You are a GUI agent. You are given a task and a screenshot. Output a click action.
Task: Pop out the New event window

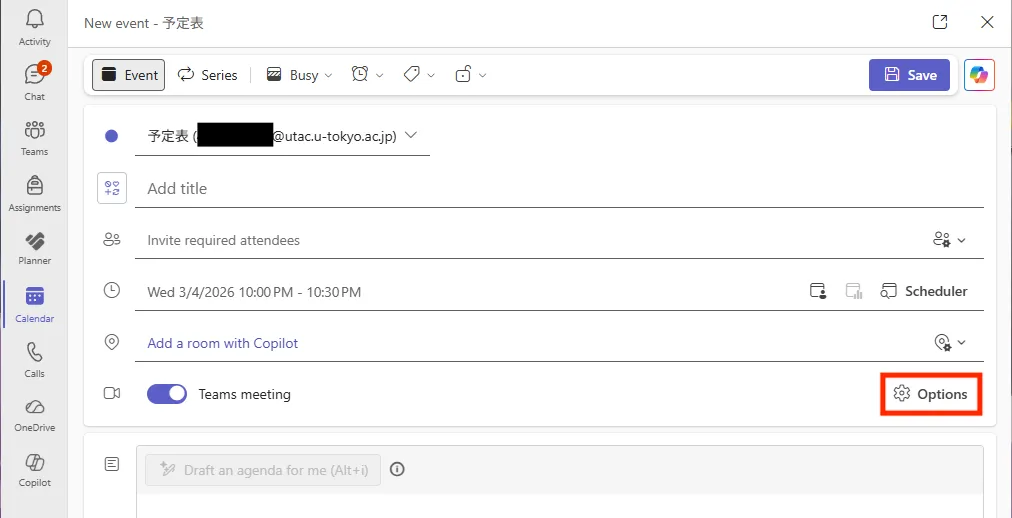click(939, 22)
